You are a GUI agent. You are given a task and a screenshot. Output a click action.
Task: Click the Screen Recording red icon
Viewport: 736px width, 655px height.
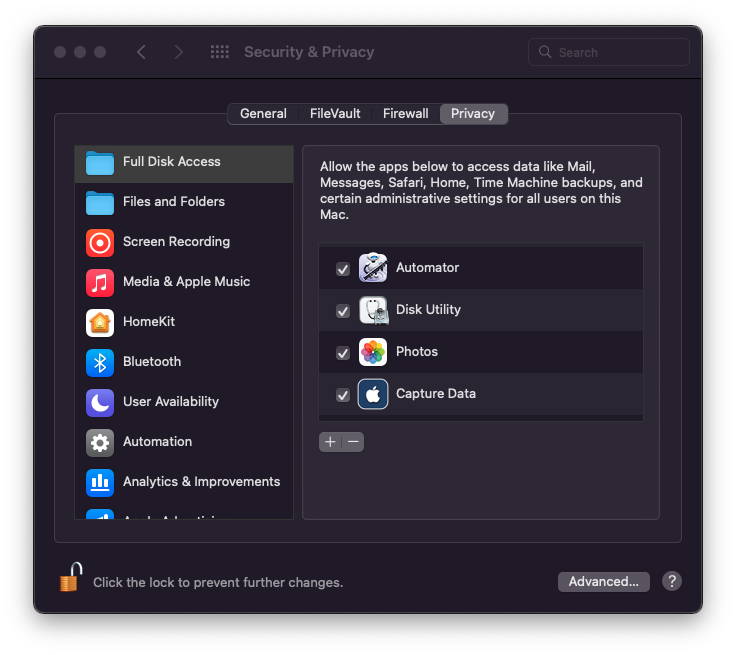(100, 243)
